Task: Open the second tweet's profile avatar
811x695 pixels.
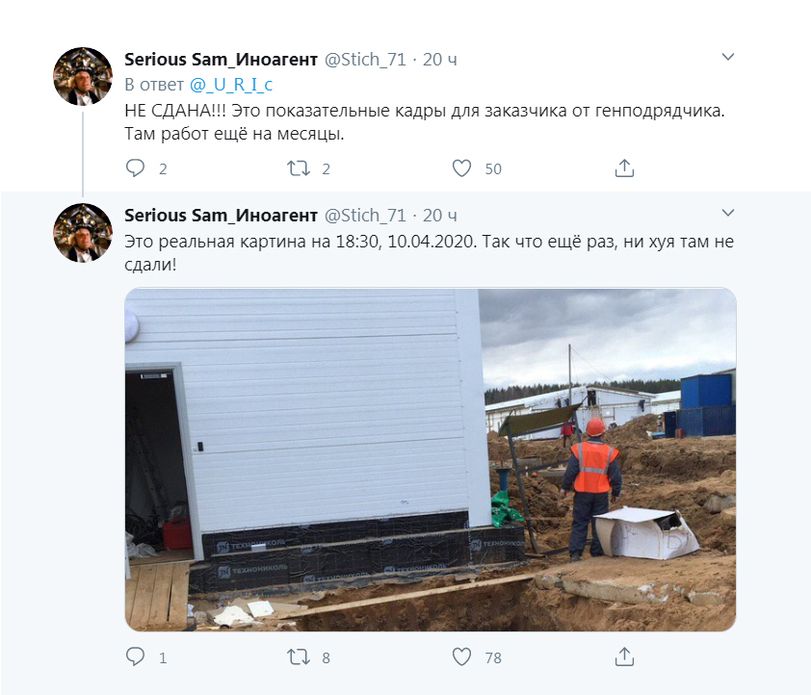Action: pyautogui.click(x=83, y=233)
